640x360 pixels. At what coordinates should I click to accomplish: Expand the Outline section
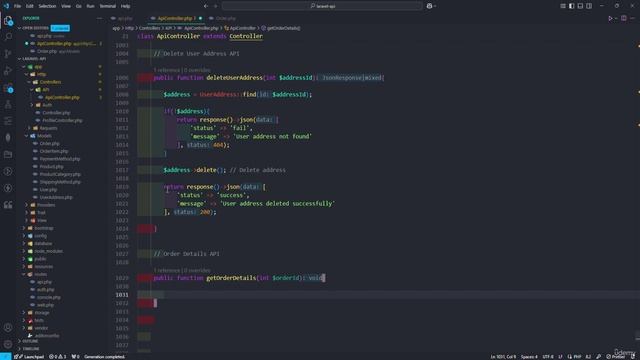pyautogui.click(x=30, y=341)
